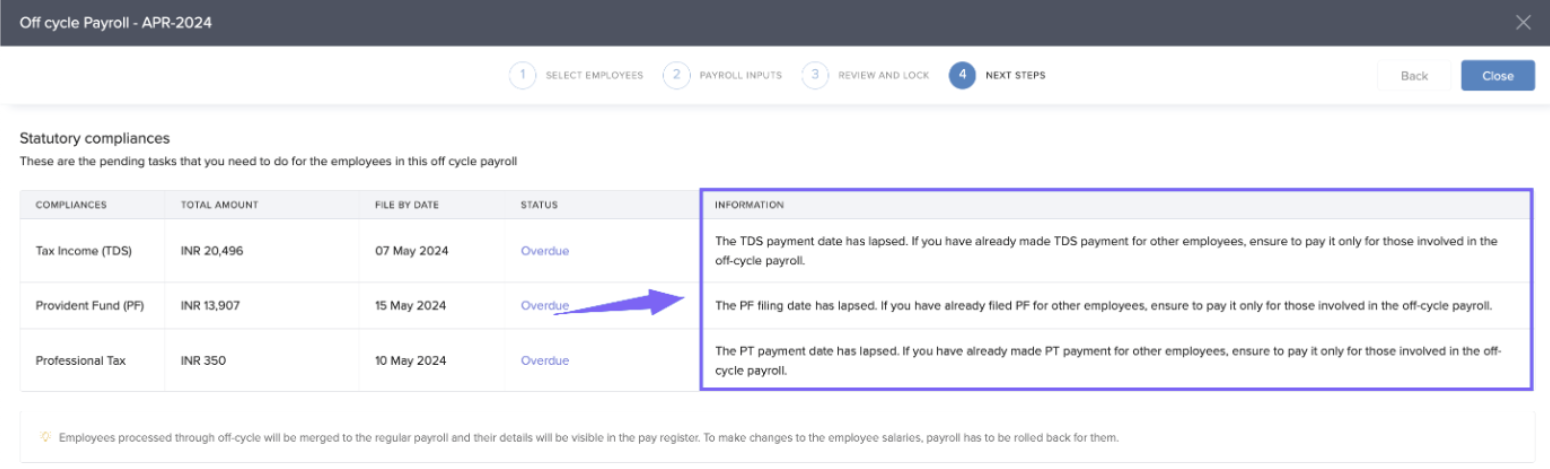Click the INR 350 amount cell
The height and width of the screenshot is (469, 1550).
click(203, 361)
